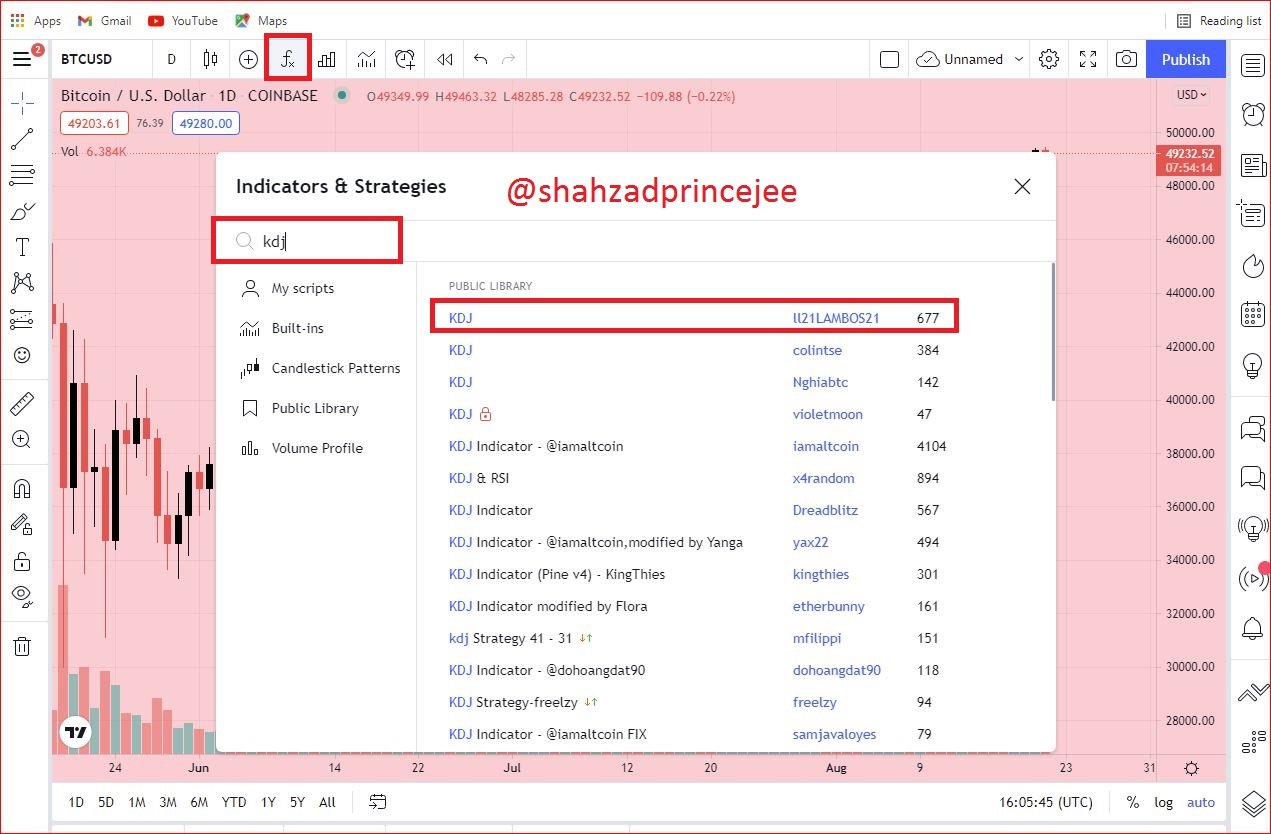Open the USD currency dropdown
This screenshot has height=834, width=1271.
tap(1192, 95)
